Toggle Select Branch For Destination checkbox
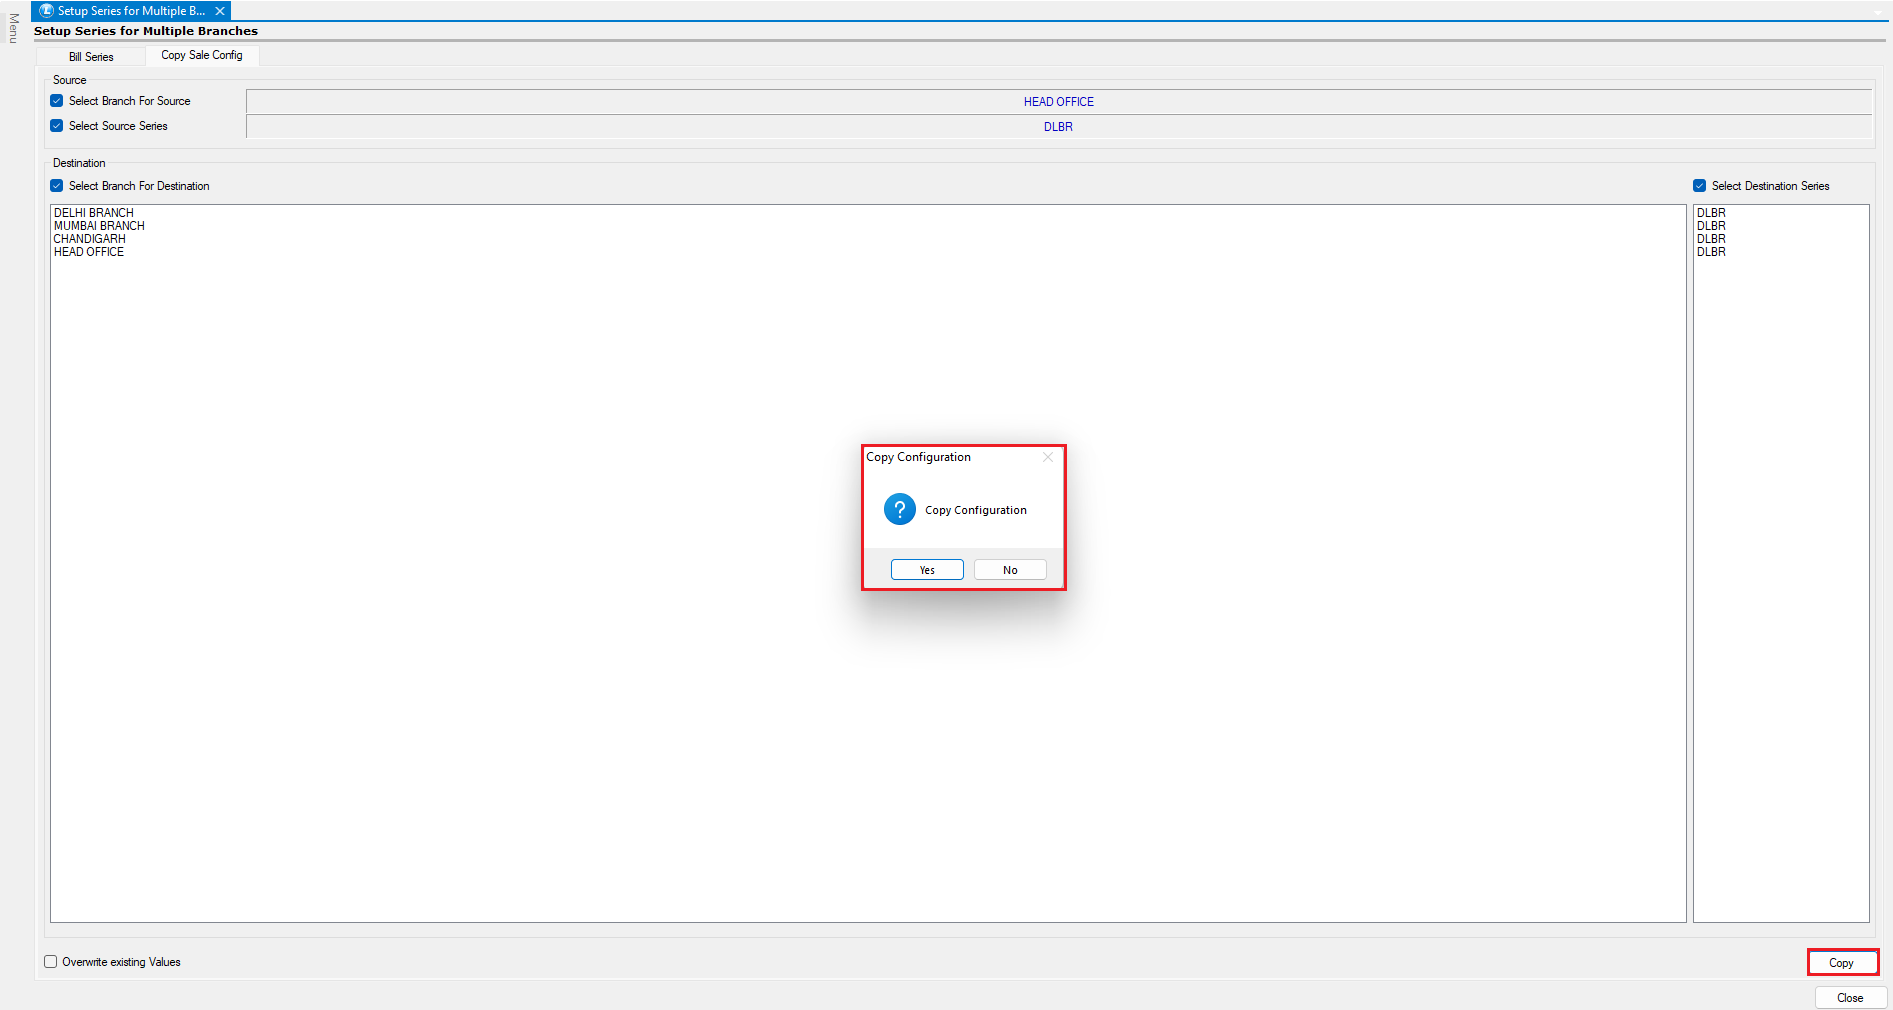The image size is (1893, 1010). click(57, 186)
